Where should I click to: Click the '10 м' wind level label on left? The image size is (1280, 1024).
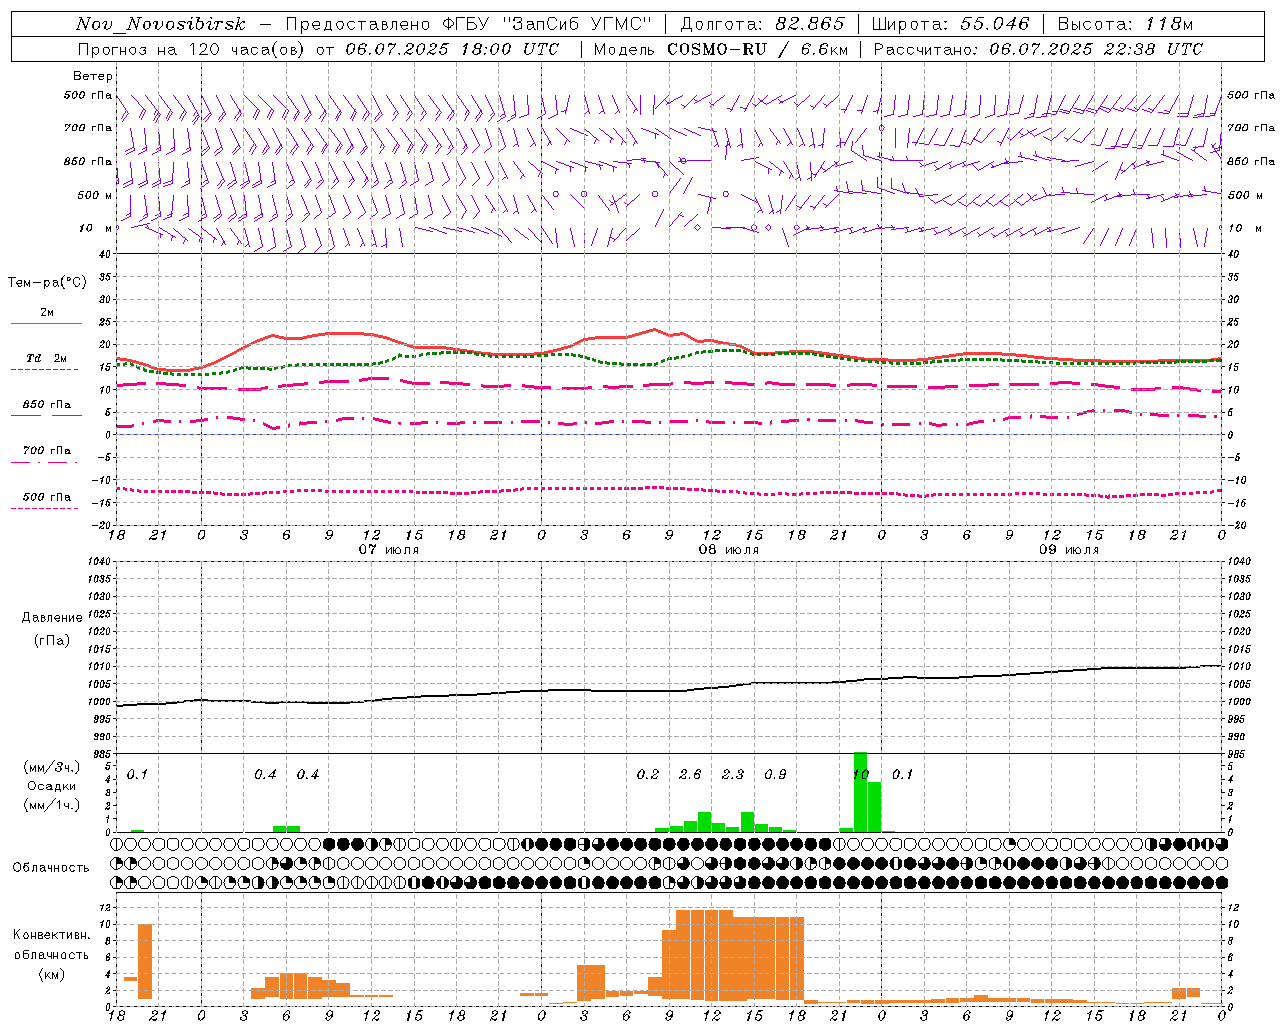96,228
